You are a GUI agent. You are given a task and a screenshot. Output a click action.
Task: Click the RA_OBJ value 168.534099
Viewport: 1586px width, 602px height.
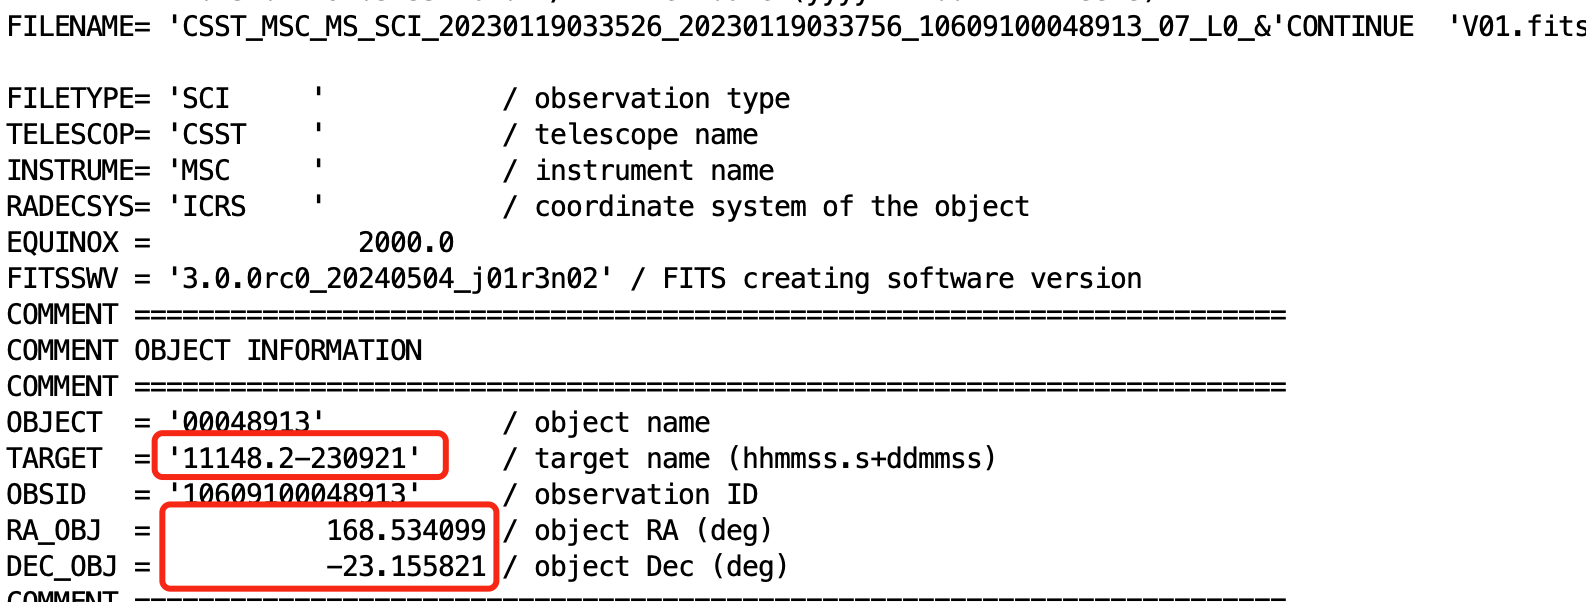pyautogui.click(x=406, y=530)
